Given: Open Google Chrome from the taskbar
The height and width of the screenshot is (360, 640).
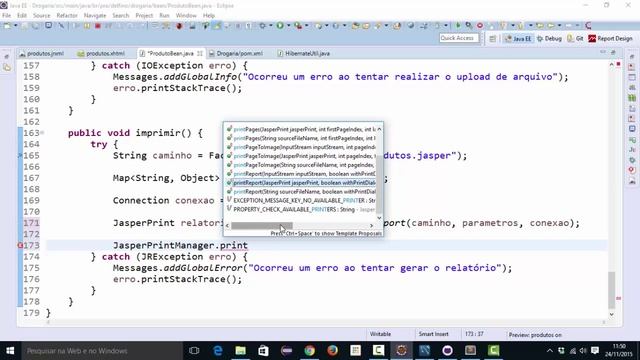Looking at the screenshot, I should 309,351.
